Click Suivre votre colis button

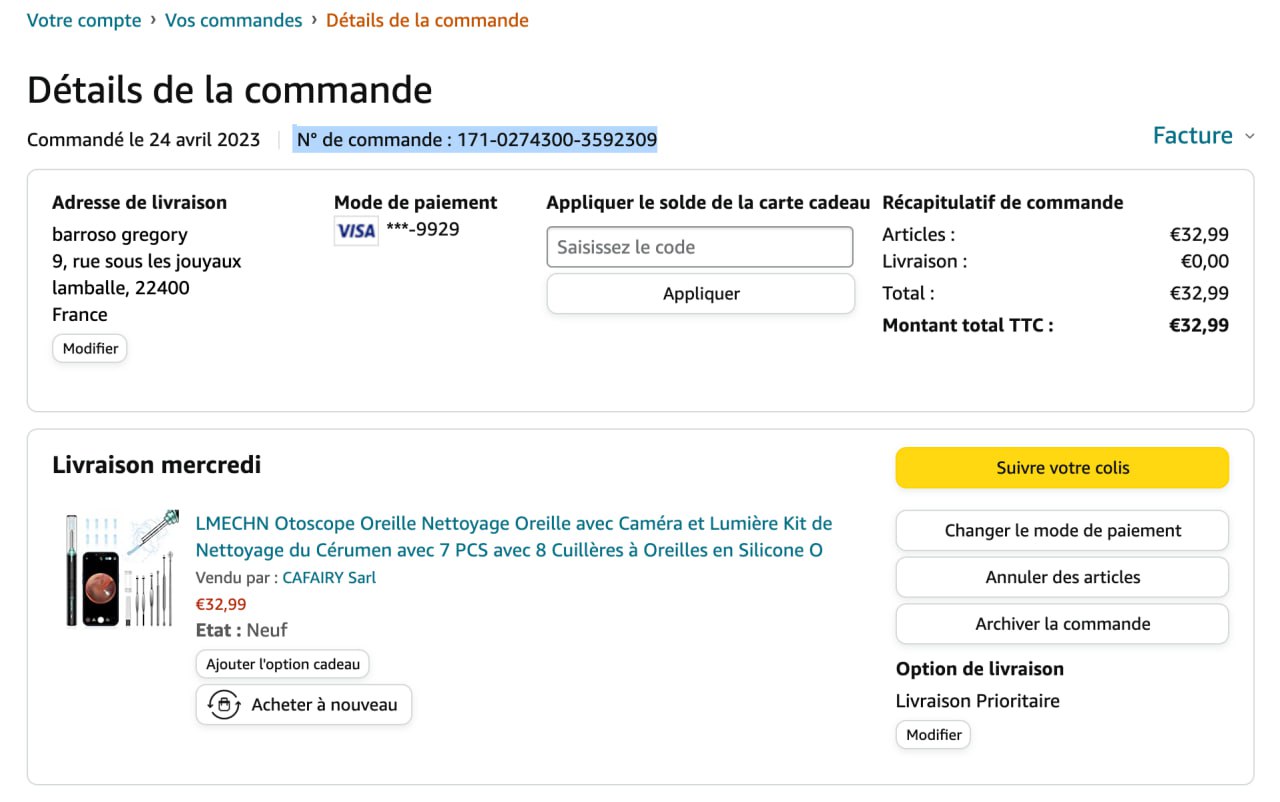[1062, 468]
